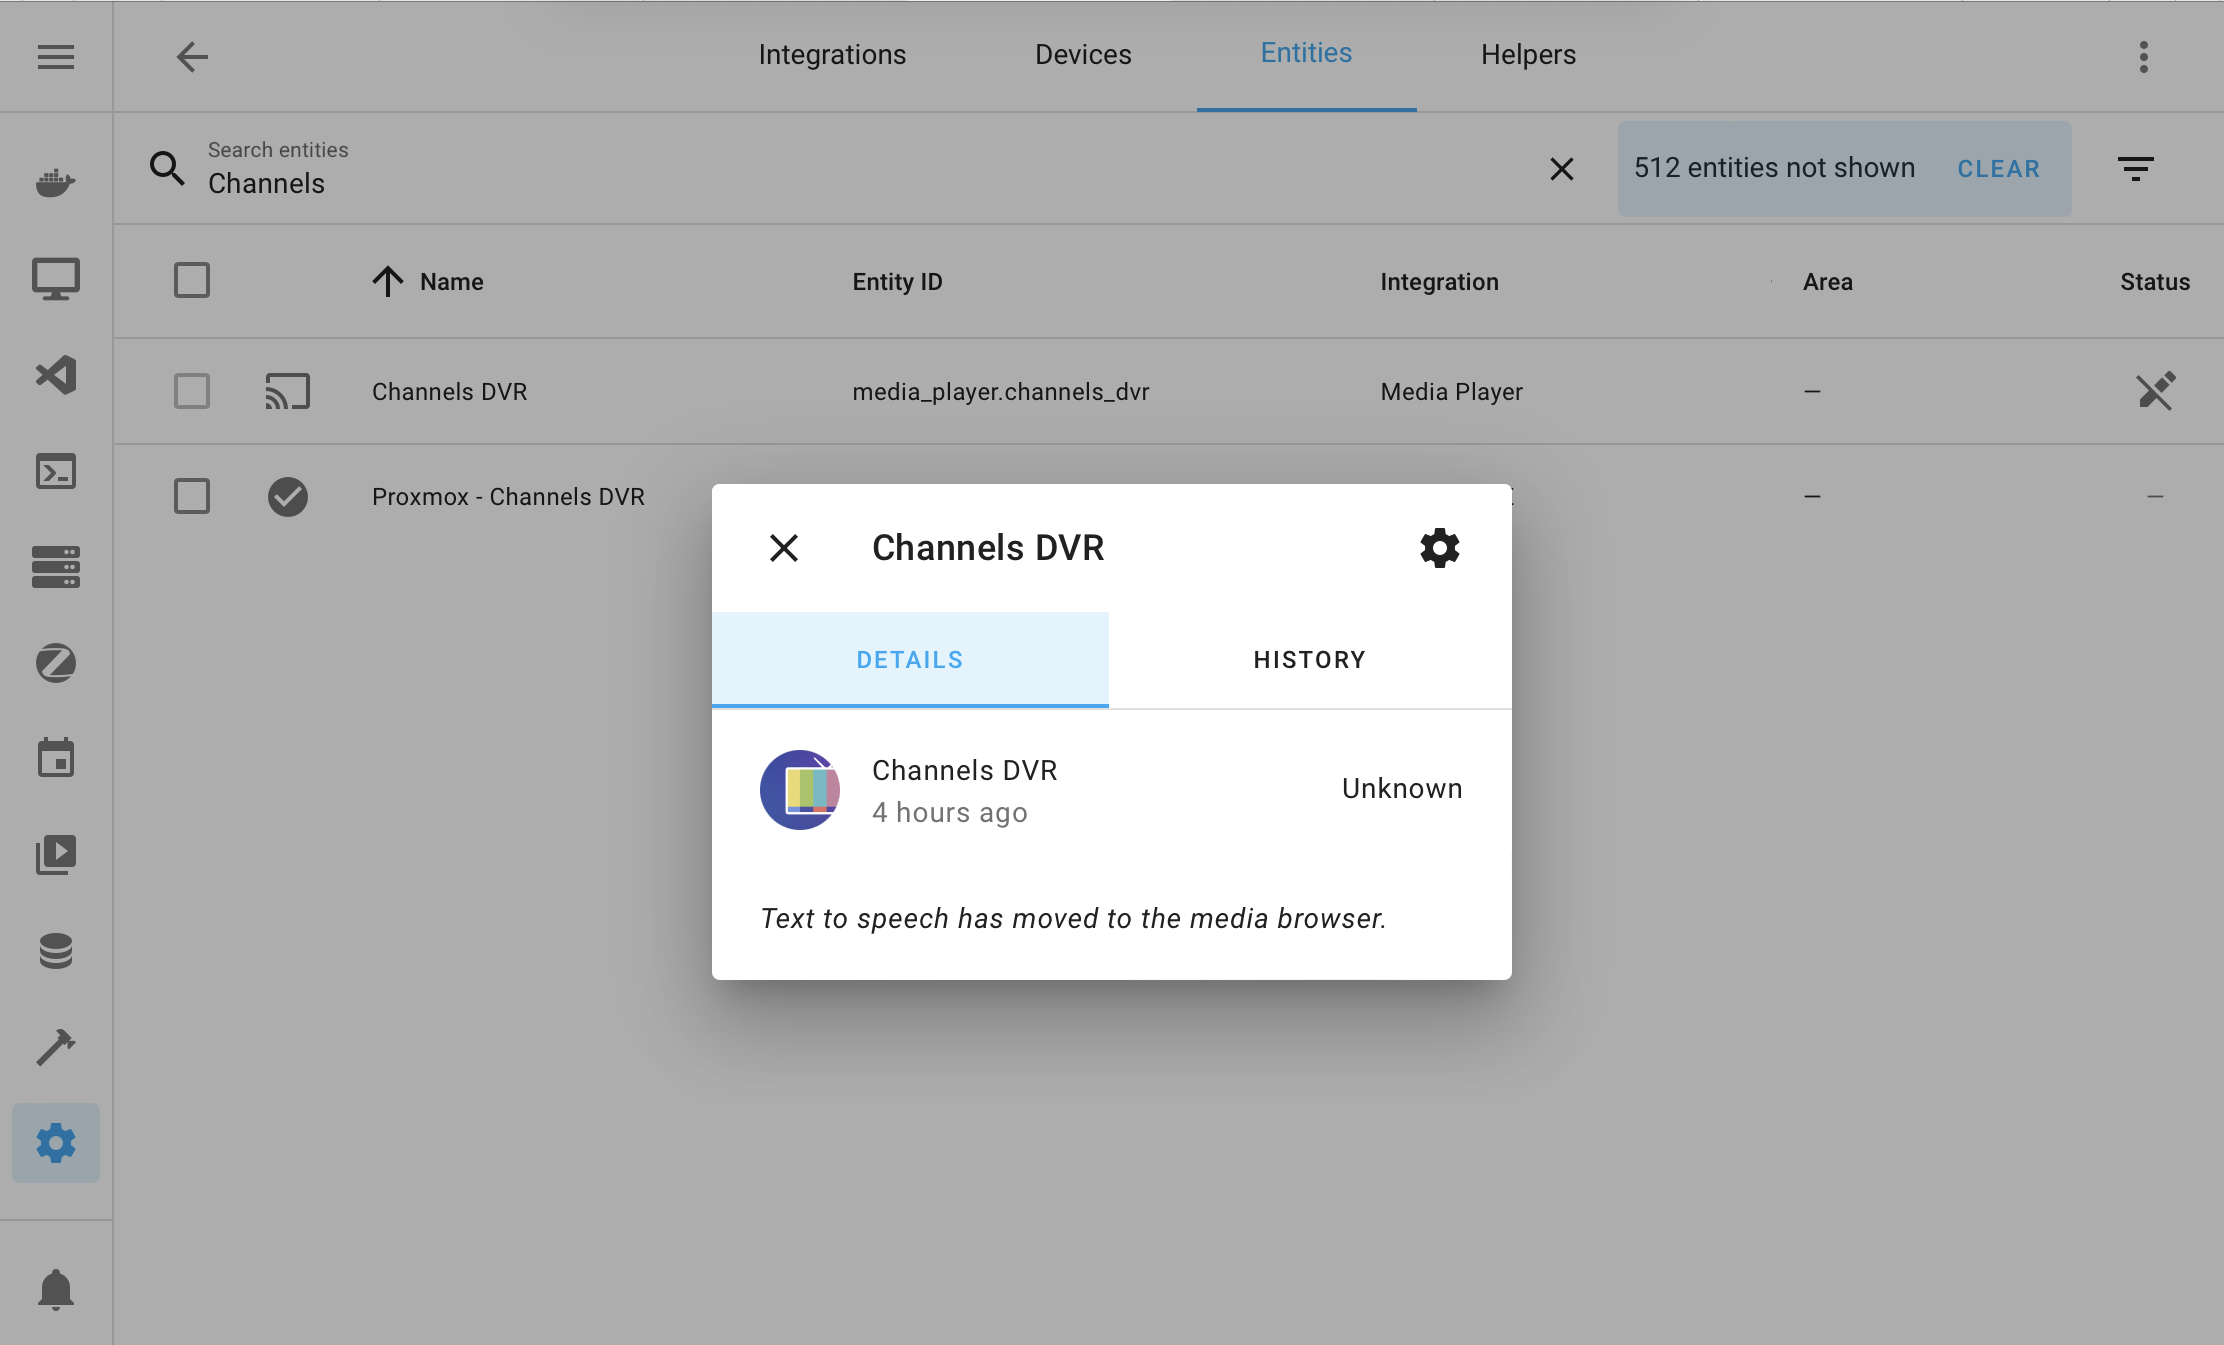Open the Docker sidebar panel
The image size is (2224, 1345).
pos(56,182)
